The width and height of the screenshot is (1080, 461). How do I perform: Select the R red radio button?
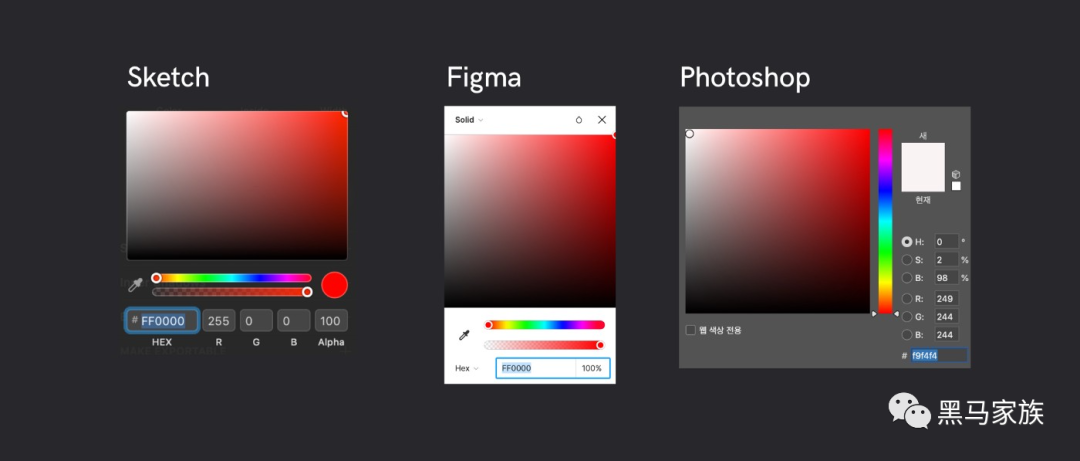pyautogui.click(x=907, y=298)
